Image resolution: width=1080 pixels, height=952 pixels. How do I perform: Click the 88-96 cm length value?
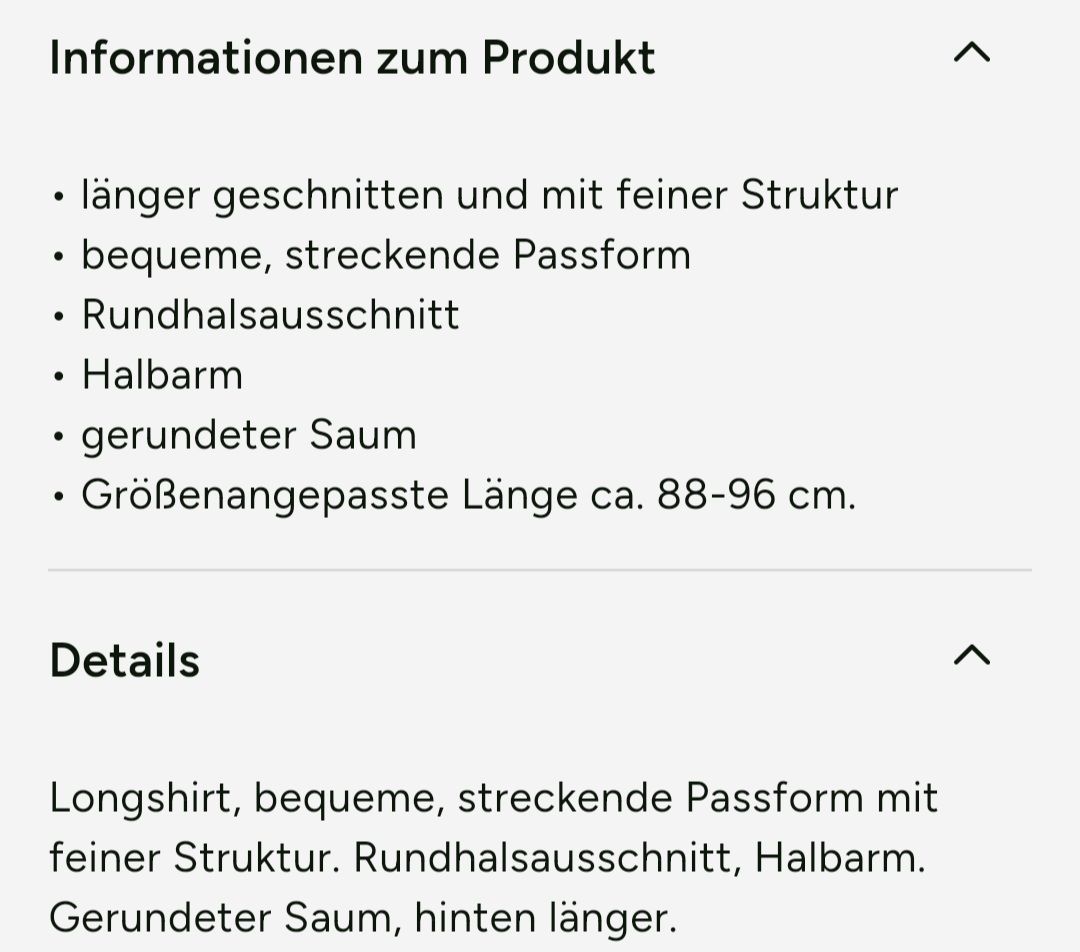pyautogui.click(x=756, y=495)
